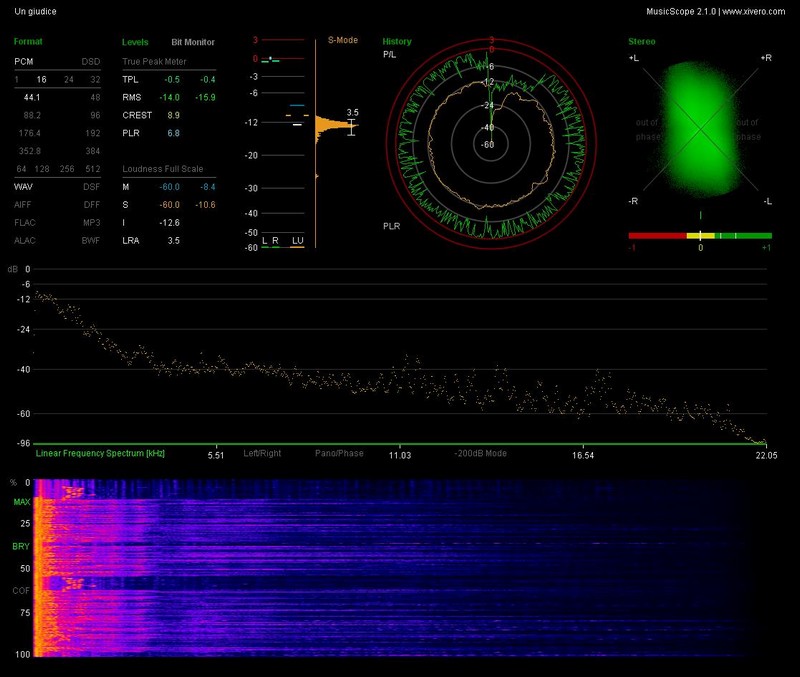Click the Format panel header
This screenshot has height=677, width=800.
coord(28,42)
